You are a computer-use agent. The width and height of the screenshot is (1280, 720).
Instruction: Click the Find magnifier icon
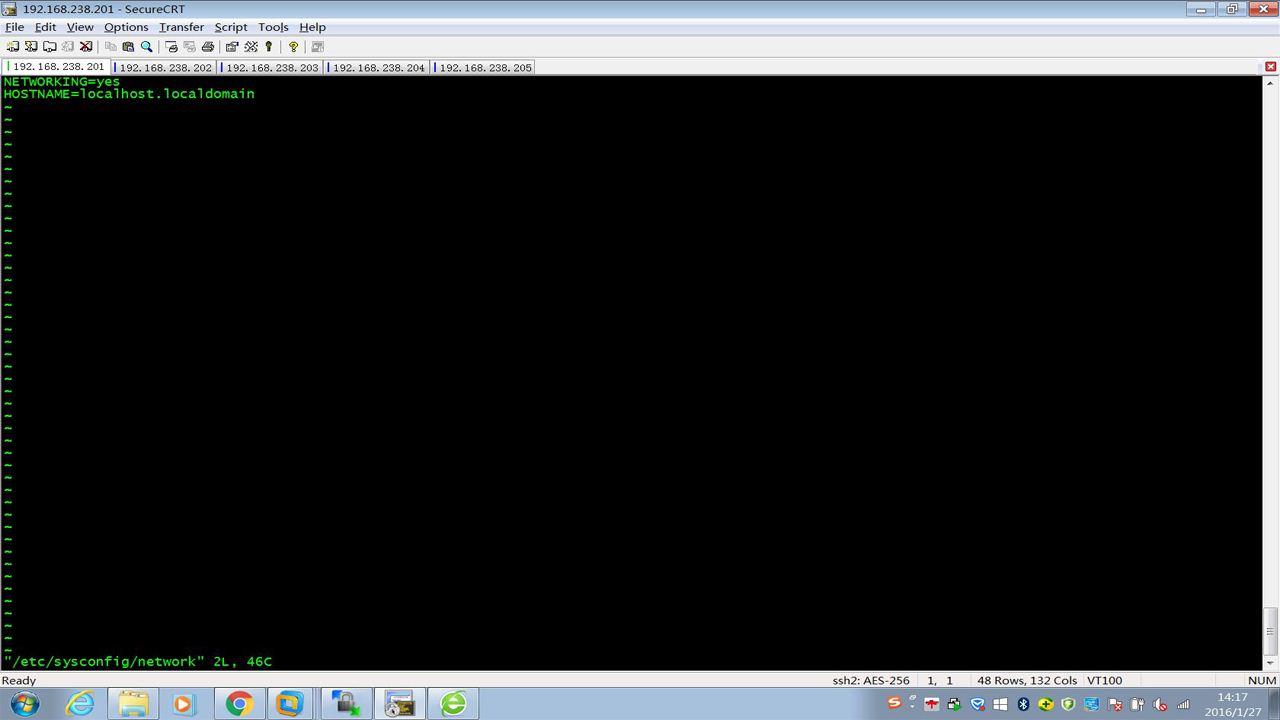coord(146,47)
